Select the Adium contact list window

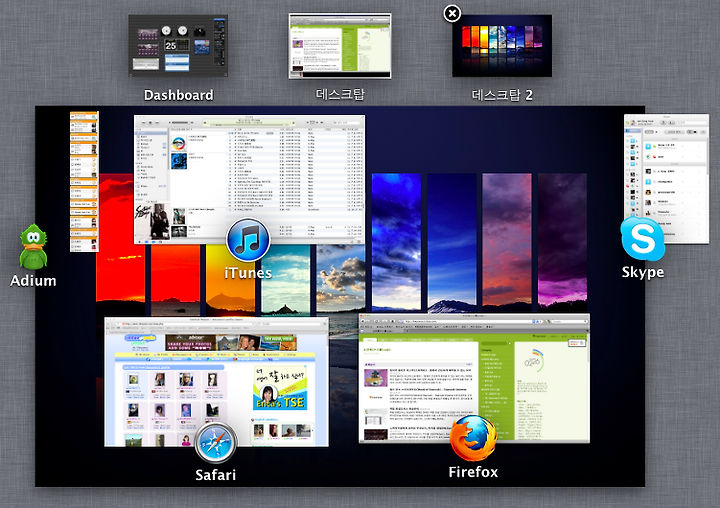84,181
